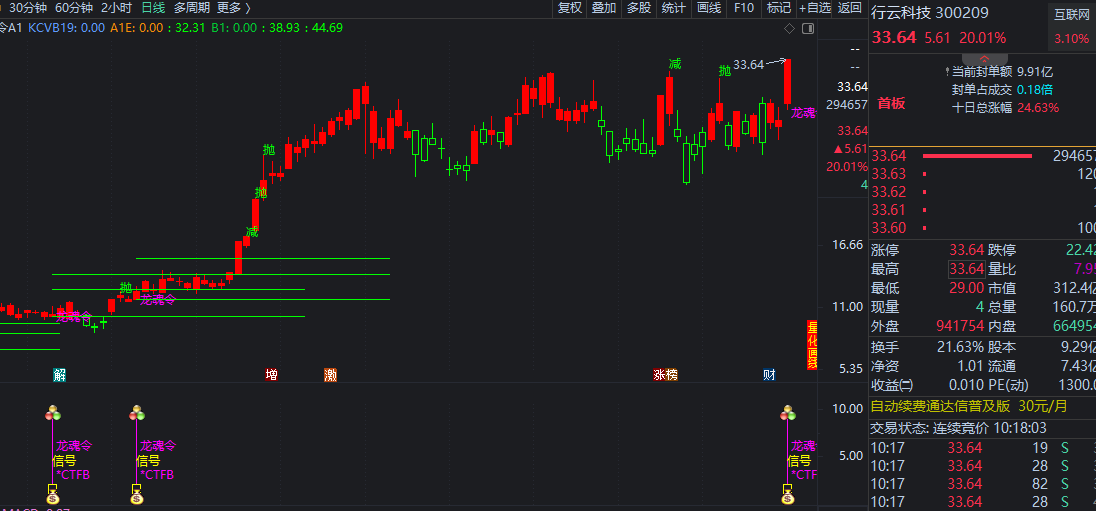
Task: Click the 交易状态 连续竞价 status line
Action: (x=958, y=428)
